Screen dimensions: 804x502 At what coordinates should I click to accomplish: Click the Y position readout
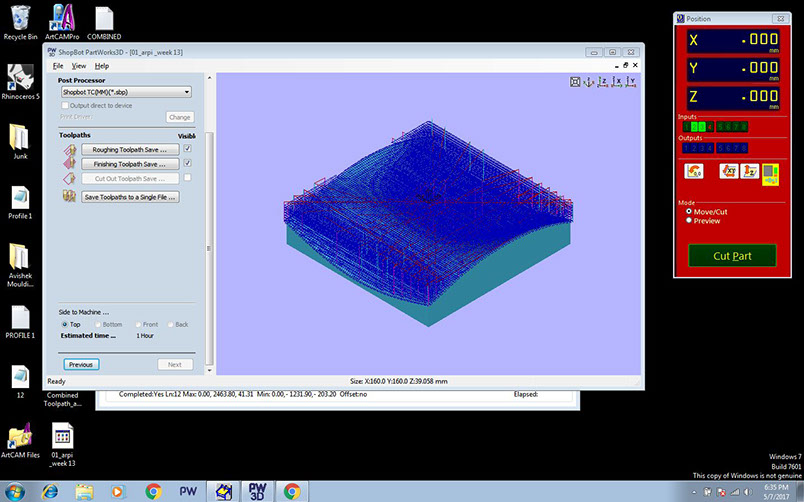(733, 69)
